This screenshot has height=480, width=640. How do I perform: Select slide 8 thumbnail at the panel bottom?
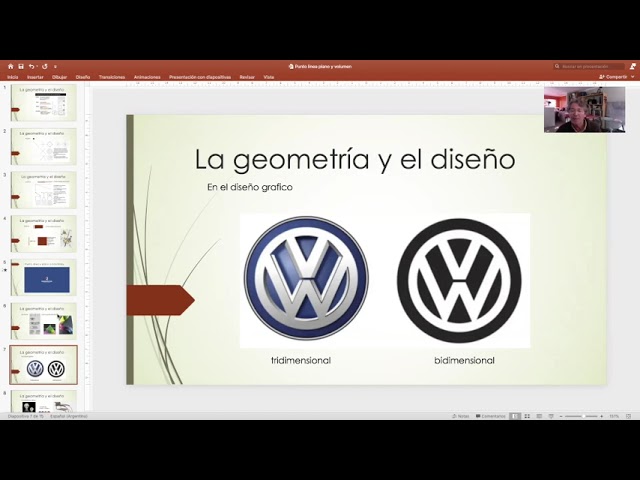click(x=43, y=401)
